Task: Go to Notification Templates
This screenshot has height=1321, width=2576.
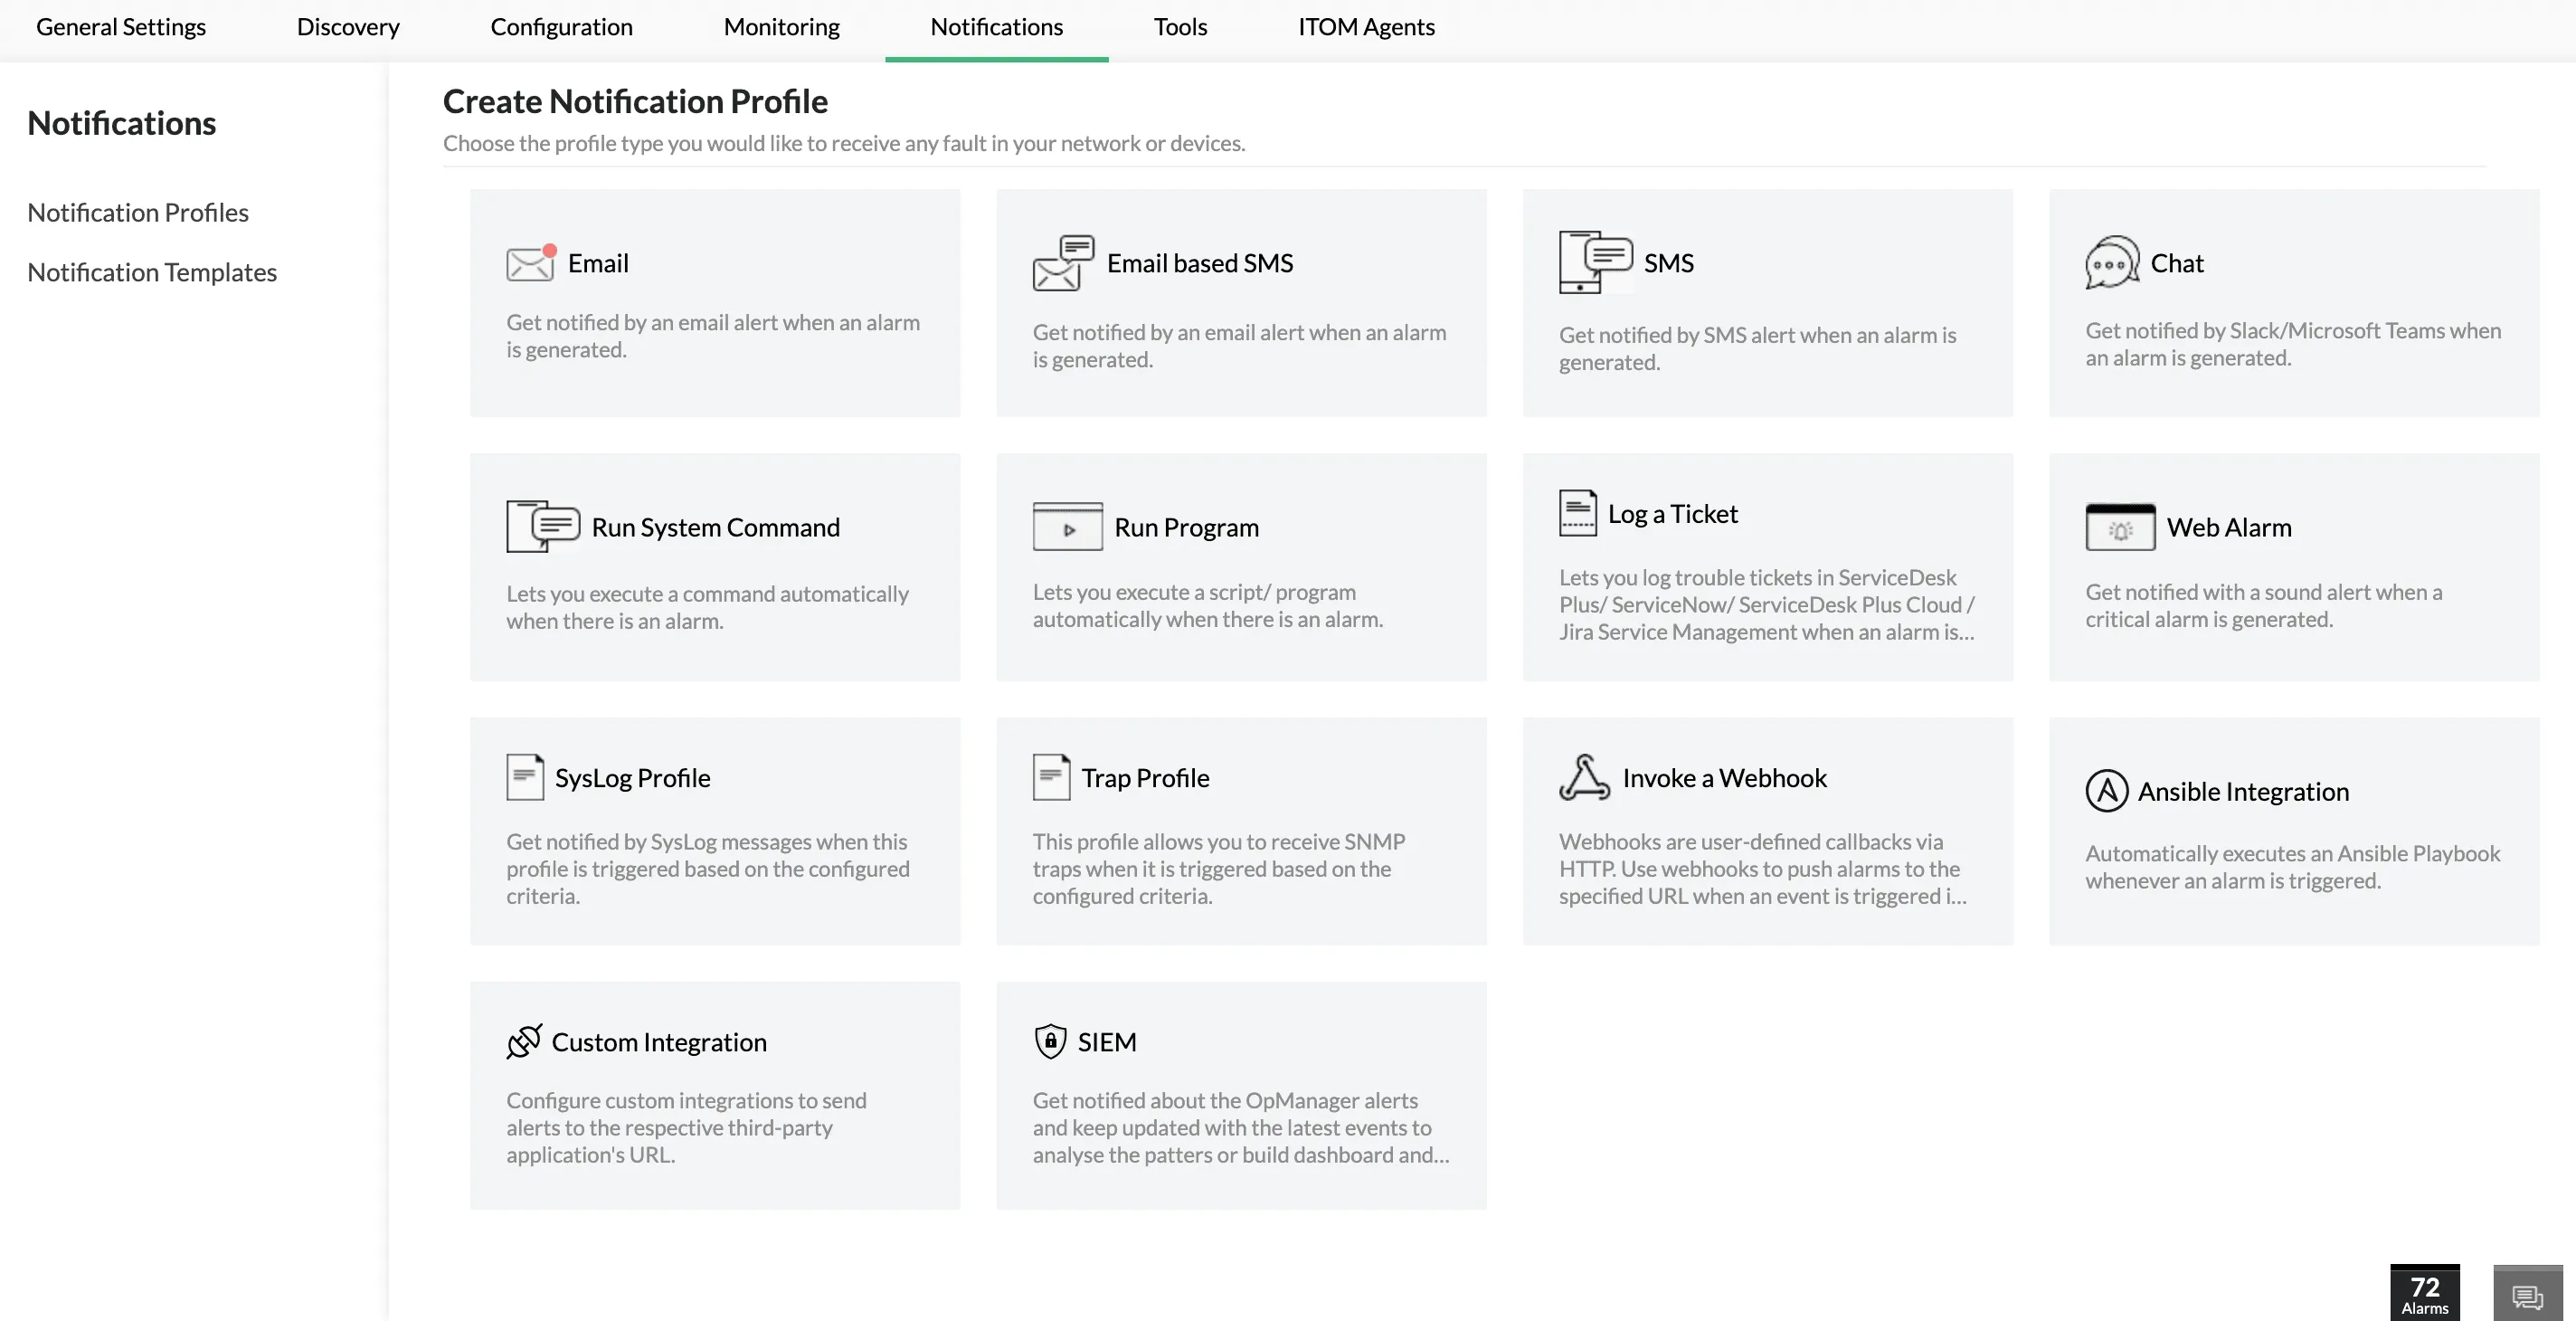Action: point(152,271)
